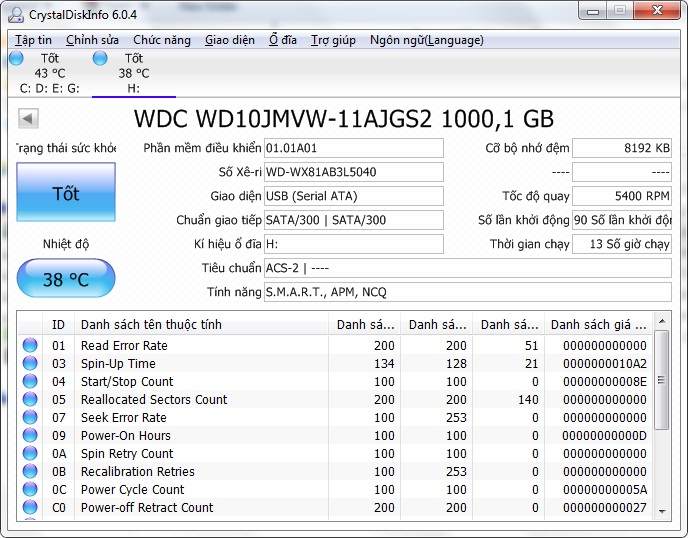This screenshot has width=688, height=538.
Task: Click the power on hours field showing 13
Action: 622,244
